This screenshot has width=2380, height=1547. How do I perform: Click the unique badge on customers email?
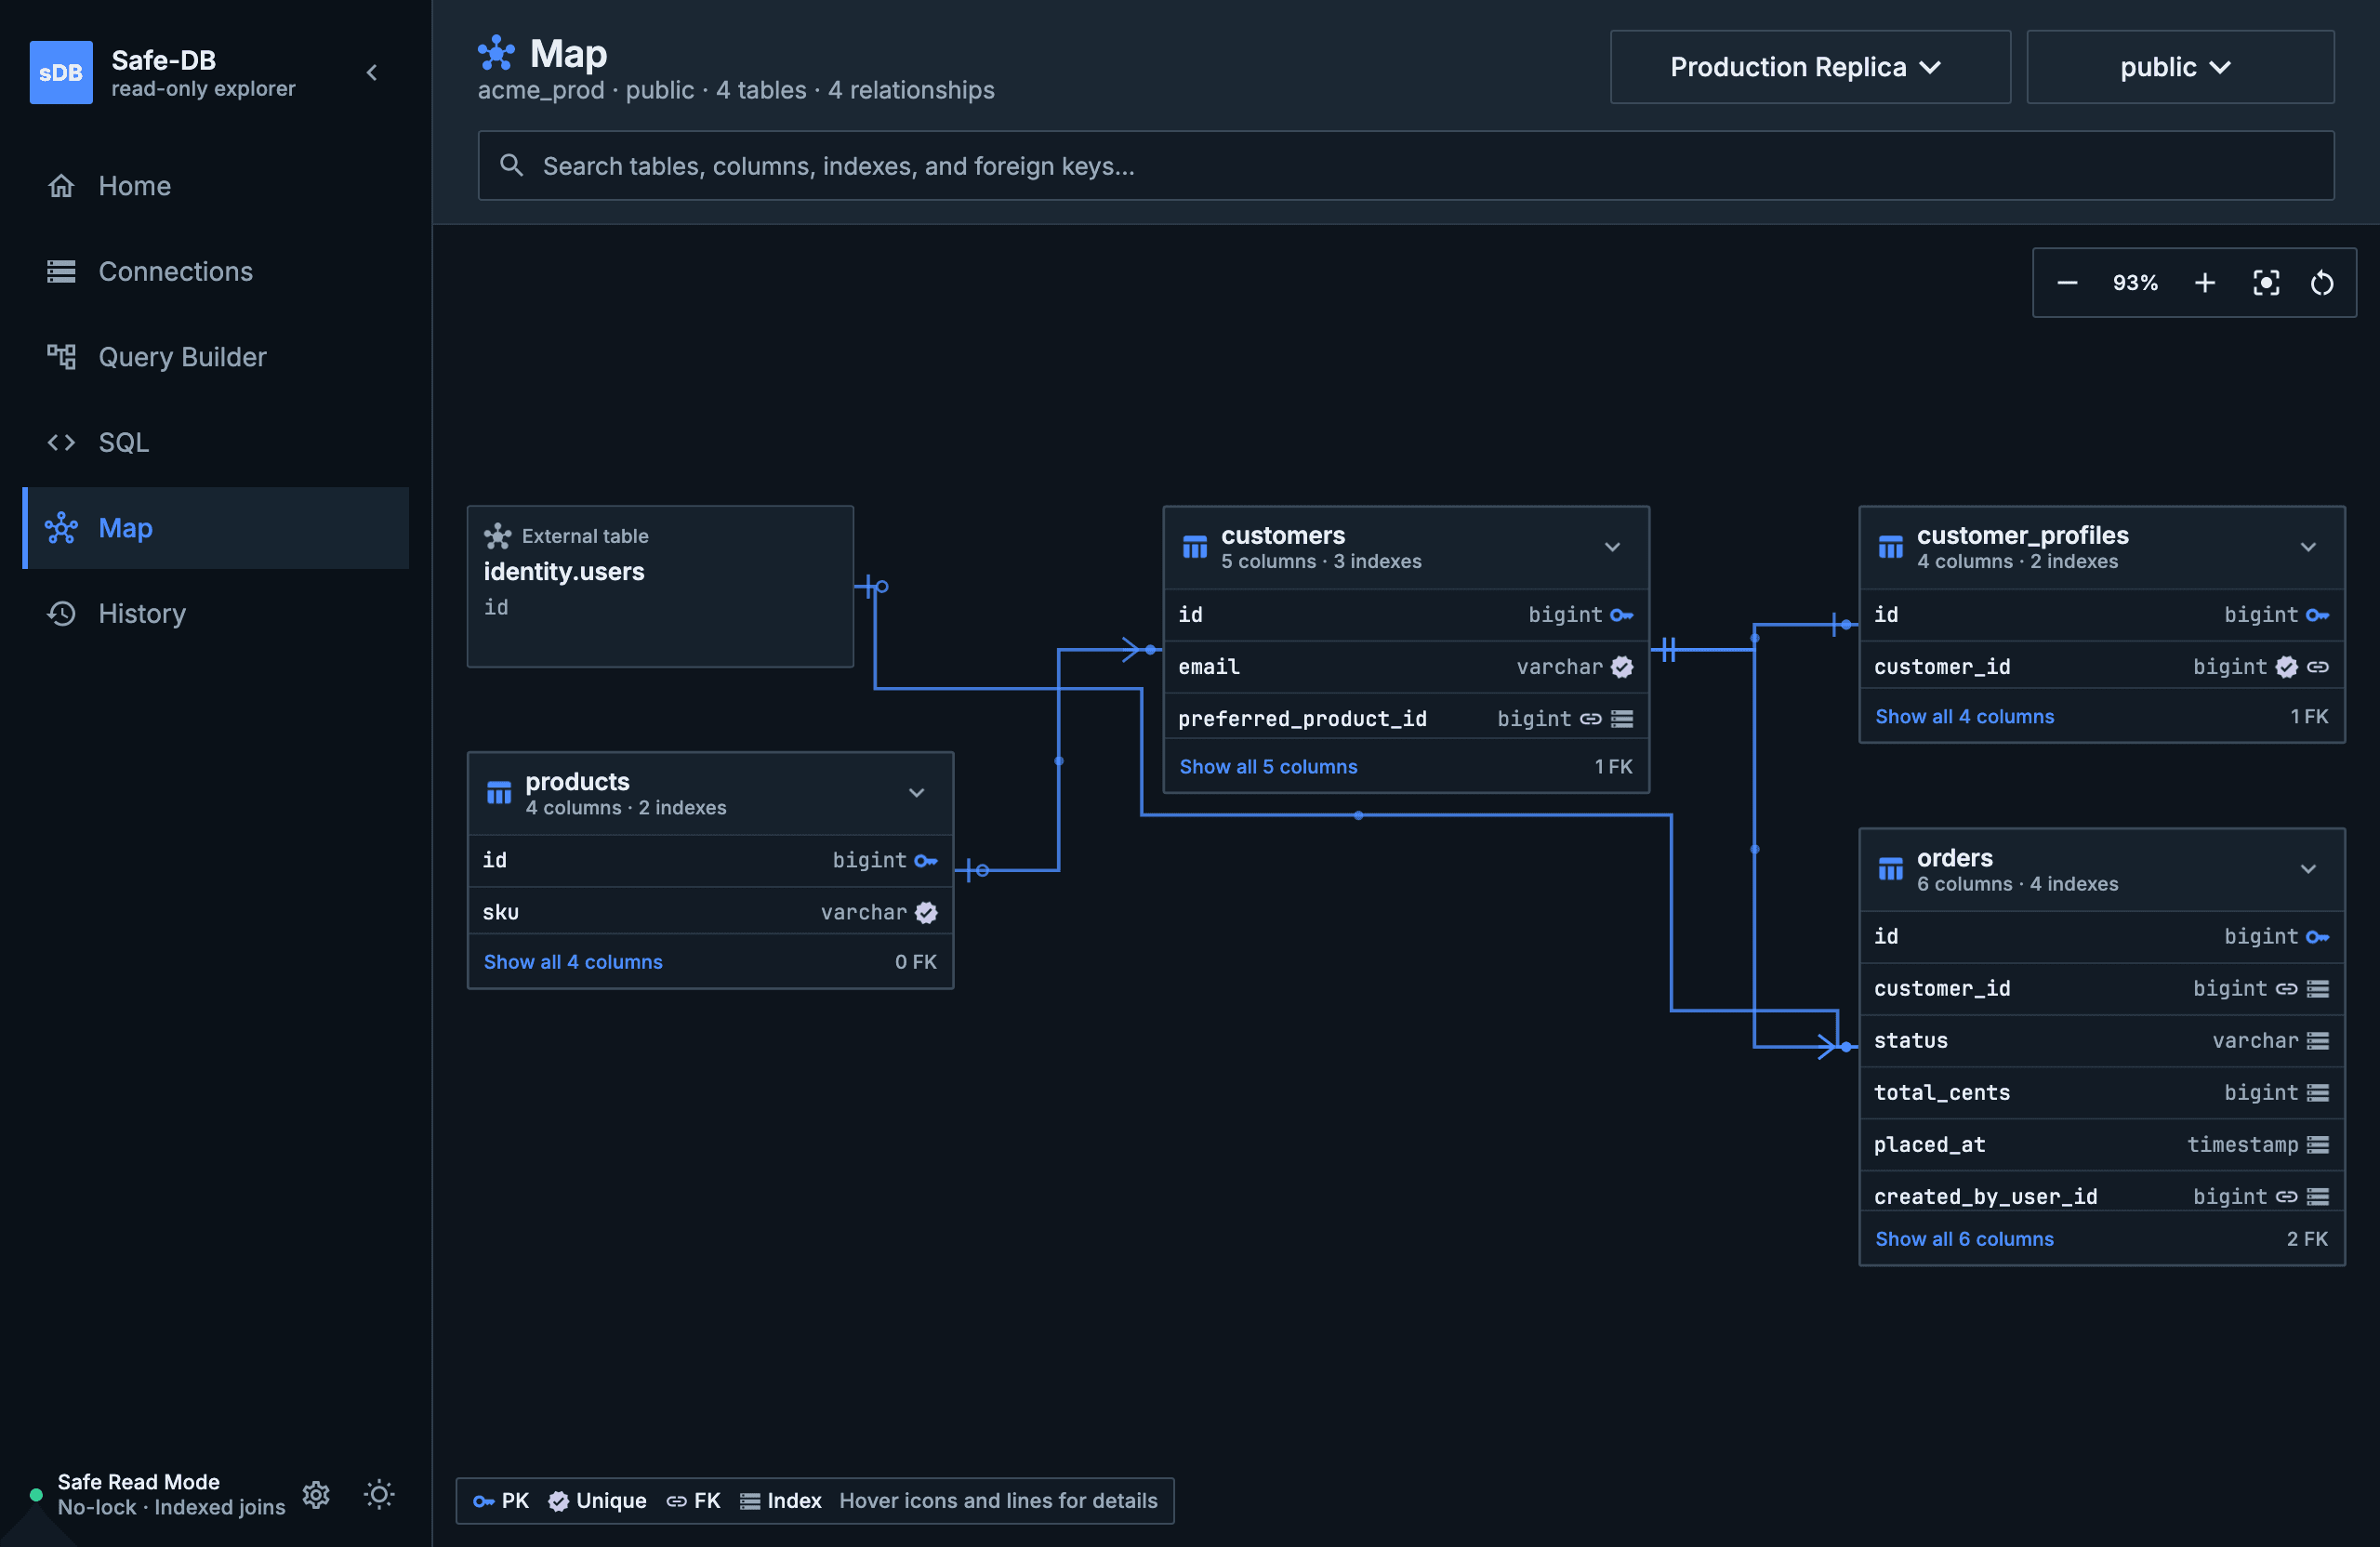1622,667
